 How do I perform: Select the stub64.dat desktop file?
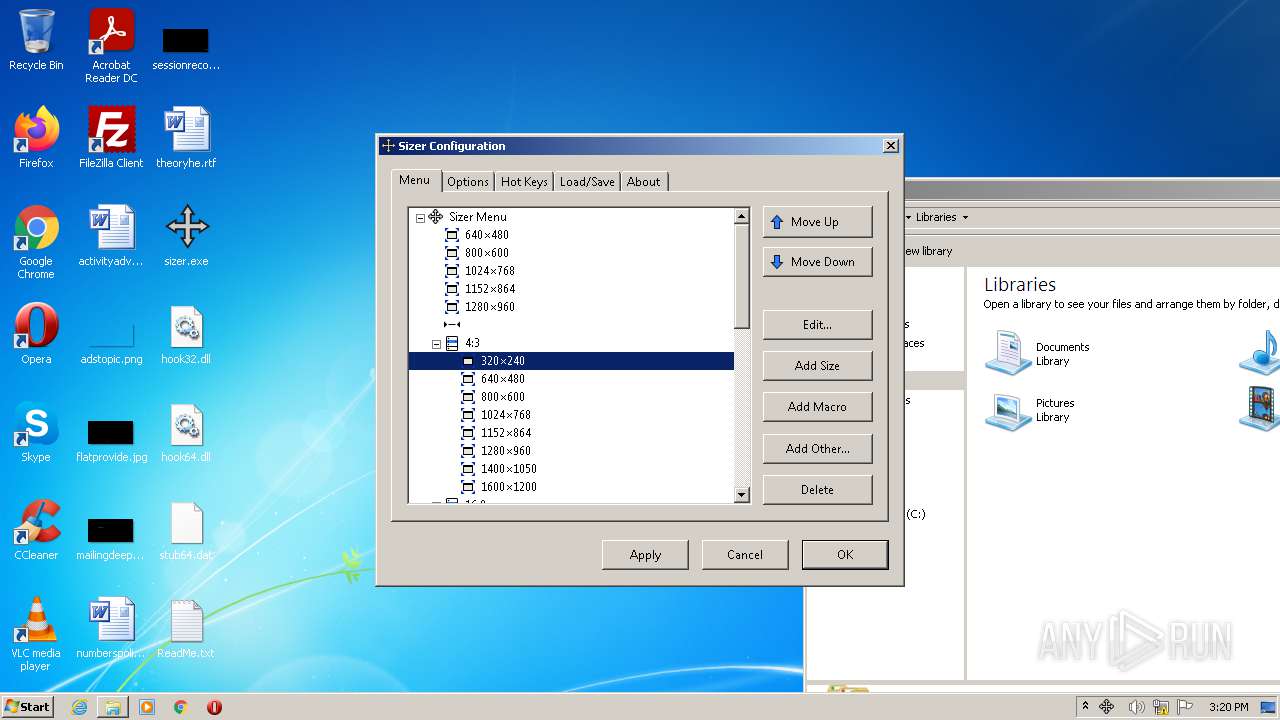pos(186,530)
